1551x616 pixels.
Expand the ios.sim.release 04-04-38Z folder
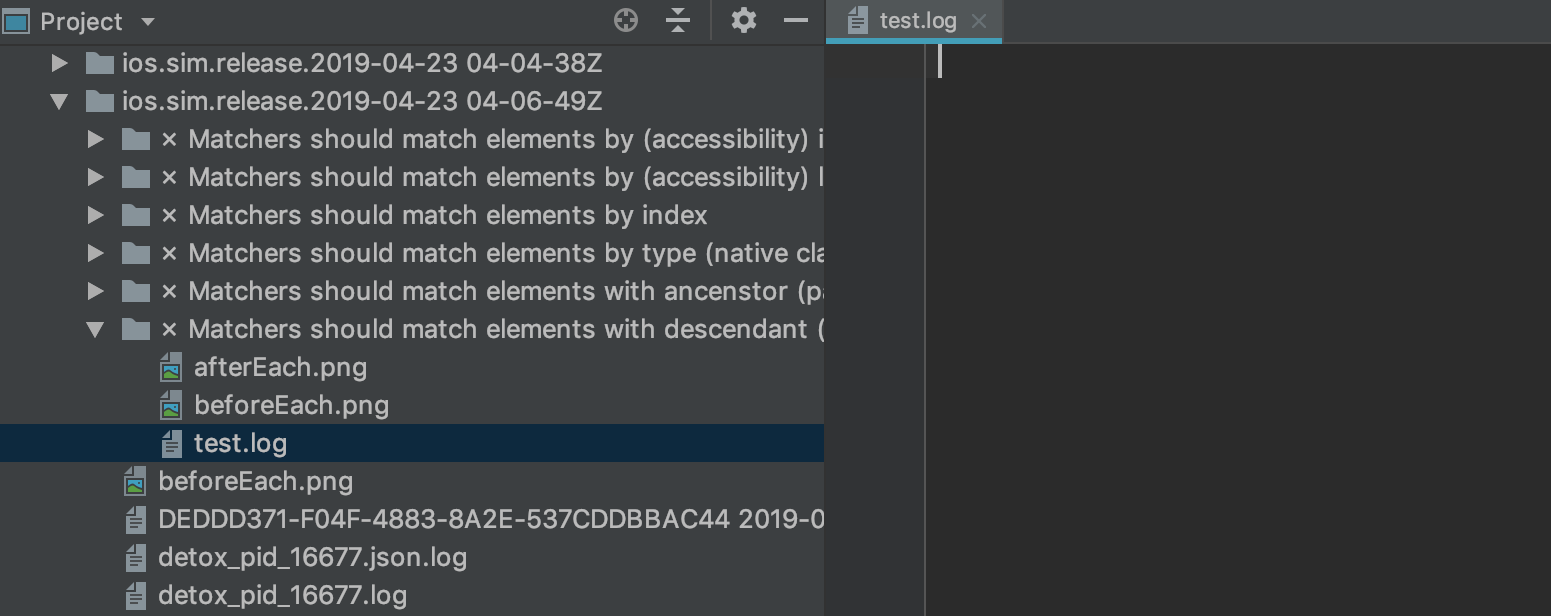(60, 62)
